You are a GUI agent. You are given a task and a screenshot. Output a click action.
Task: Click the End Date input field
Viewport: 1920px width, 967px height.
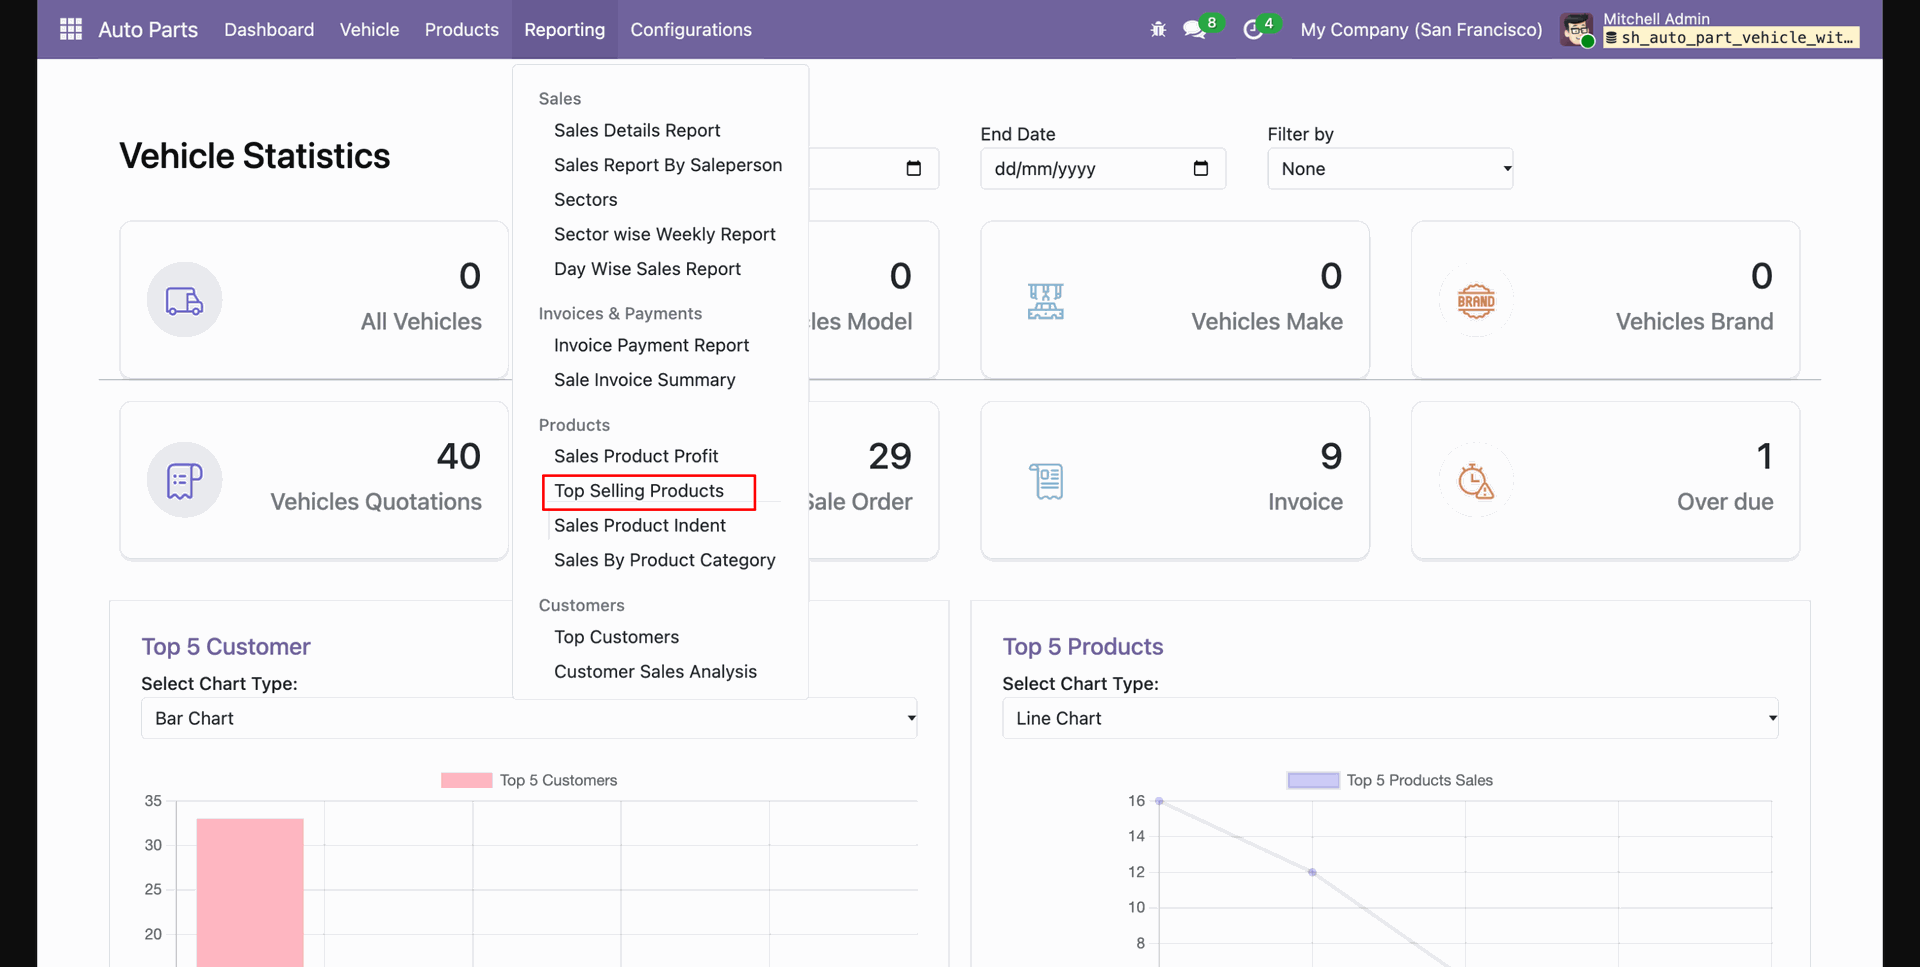click(x=1103, y=168)
